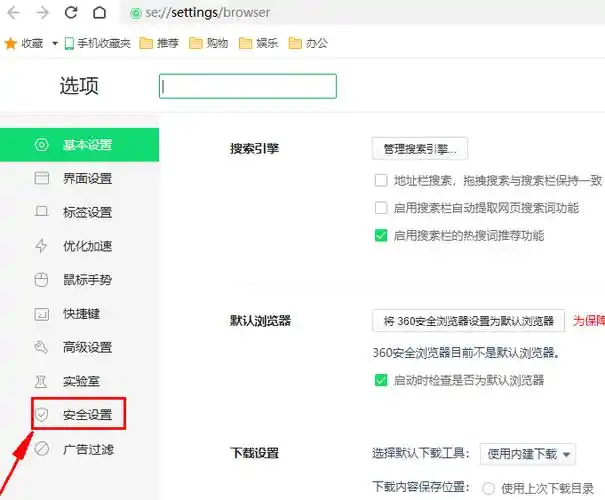Open the 推荐 bookmarks folder
605x500 pixels.
tap(163, 43)
